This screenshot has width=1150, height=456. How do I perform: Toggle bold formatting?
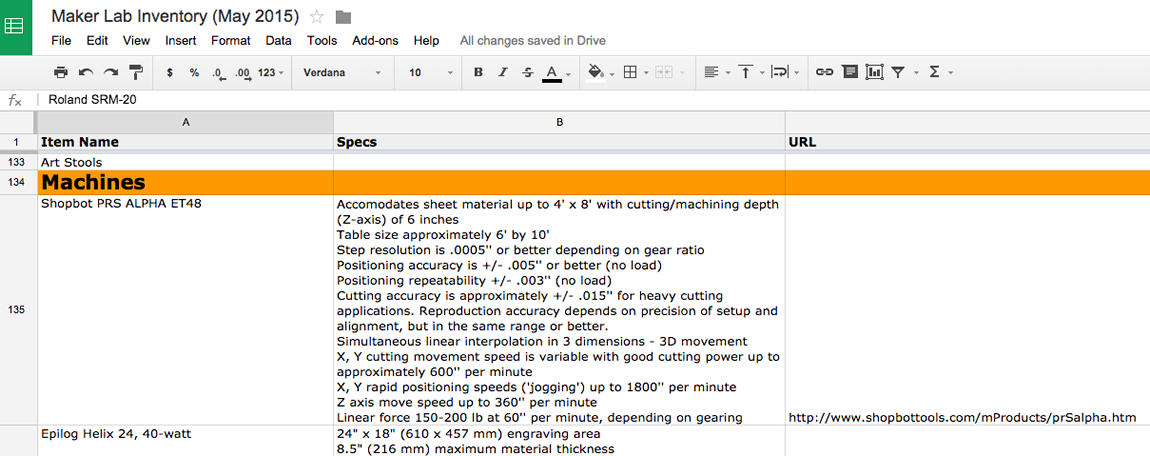pos(478,72)
